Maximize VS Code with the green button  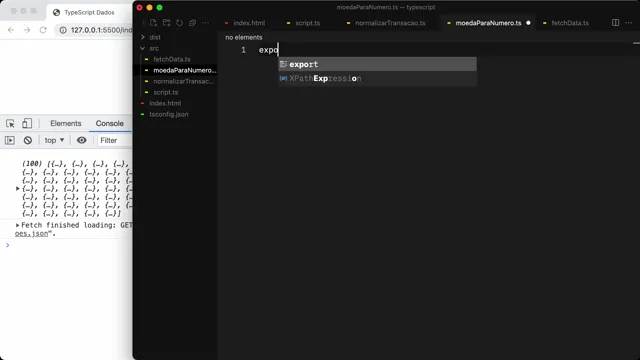click(x=160, y=7)
